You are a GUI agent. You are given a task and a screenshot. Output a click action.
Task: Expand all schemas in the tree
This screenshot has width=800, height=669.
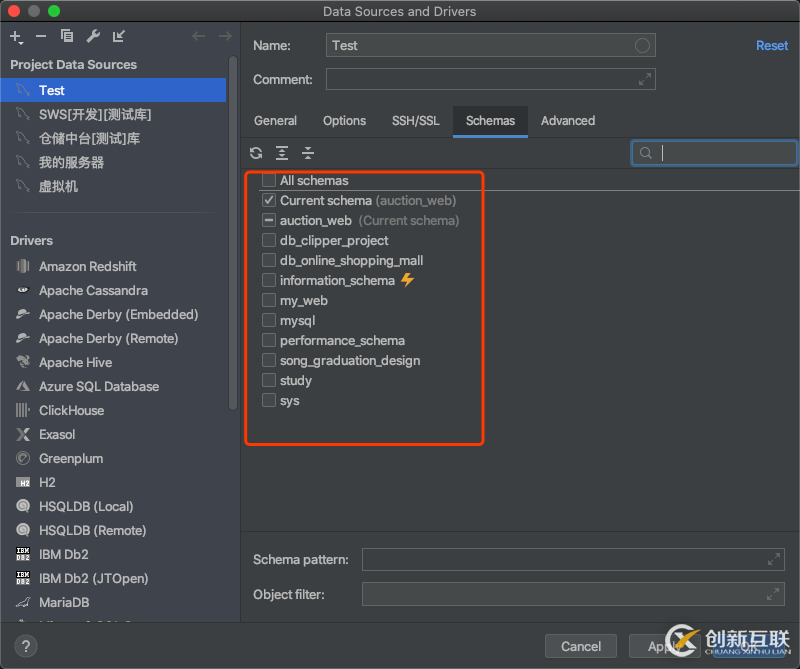click(282, 153)
